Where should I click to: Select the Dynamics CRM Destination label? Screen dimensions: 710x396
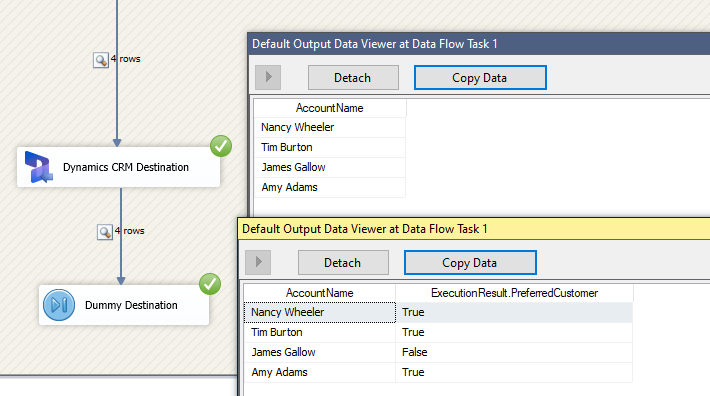tap(125, 167)
